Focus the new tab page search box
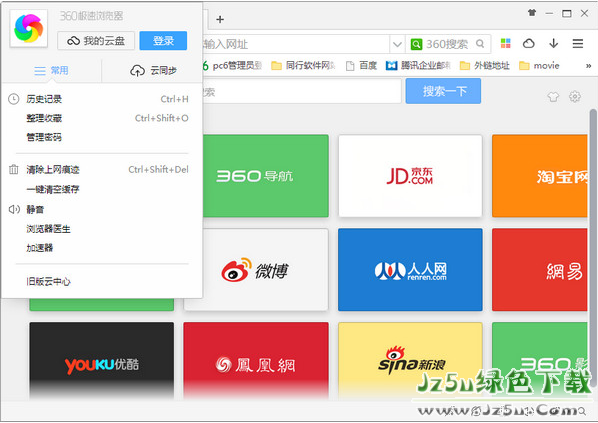Viewport: 598px width, 423px height. pos(301,91)
